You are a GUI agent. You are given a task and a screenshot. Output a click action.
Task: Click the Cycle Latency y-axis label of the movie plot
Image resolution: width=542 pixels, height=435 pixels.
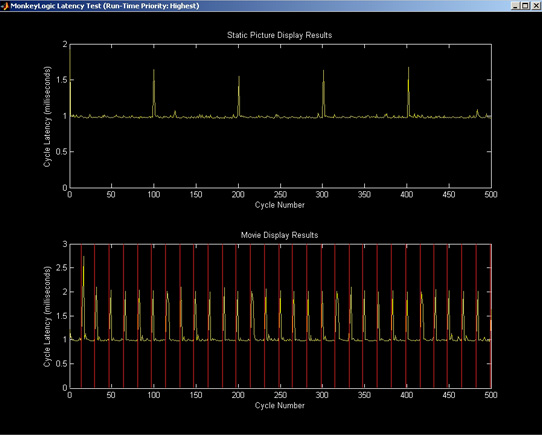click(47, 316)
